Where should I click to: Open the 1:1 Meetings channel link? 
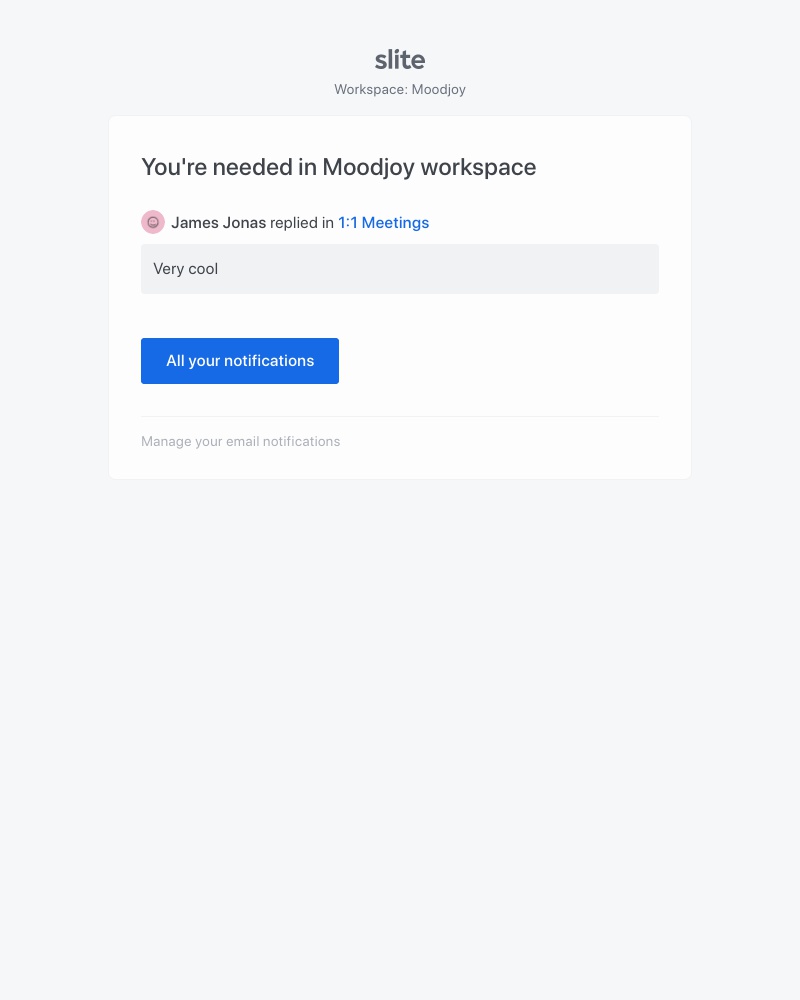click(383, 222)
